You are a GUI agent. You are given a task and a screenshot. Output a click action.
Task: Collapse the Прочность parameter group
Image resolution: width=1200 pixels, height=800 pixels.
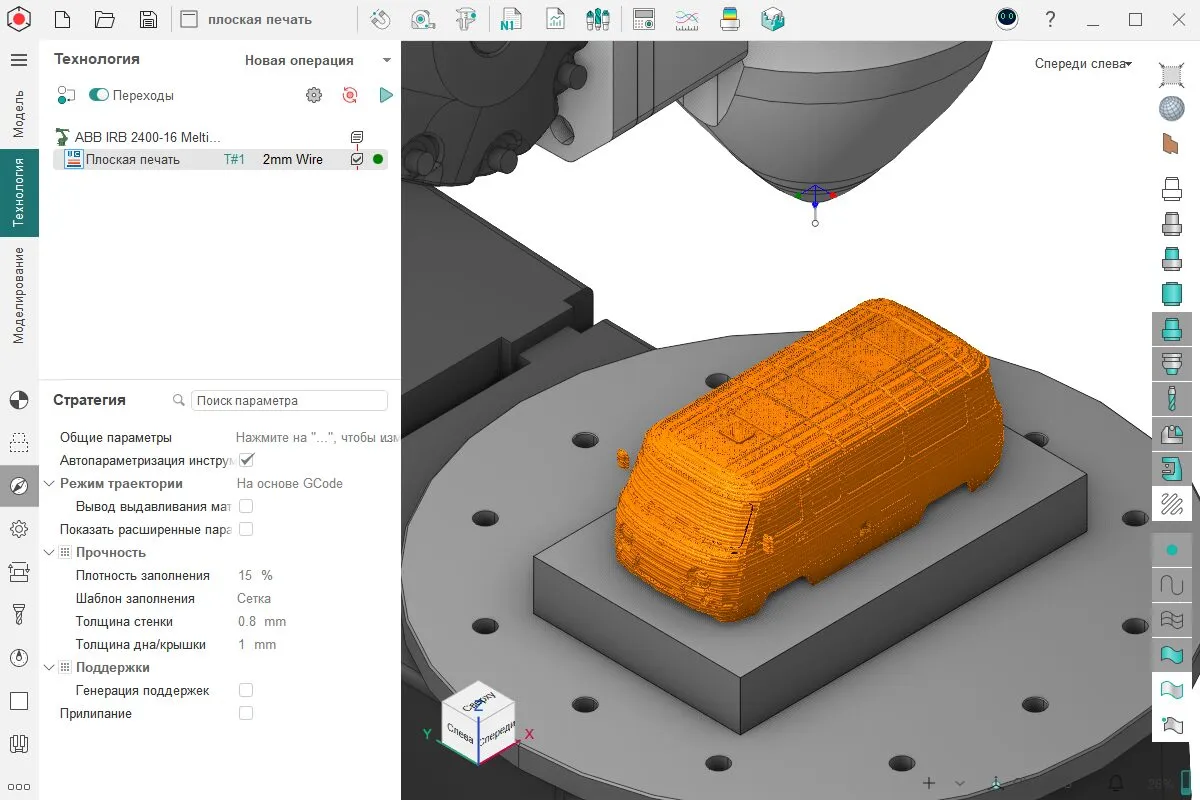(x=50, y=553)
